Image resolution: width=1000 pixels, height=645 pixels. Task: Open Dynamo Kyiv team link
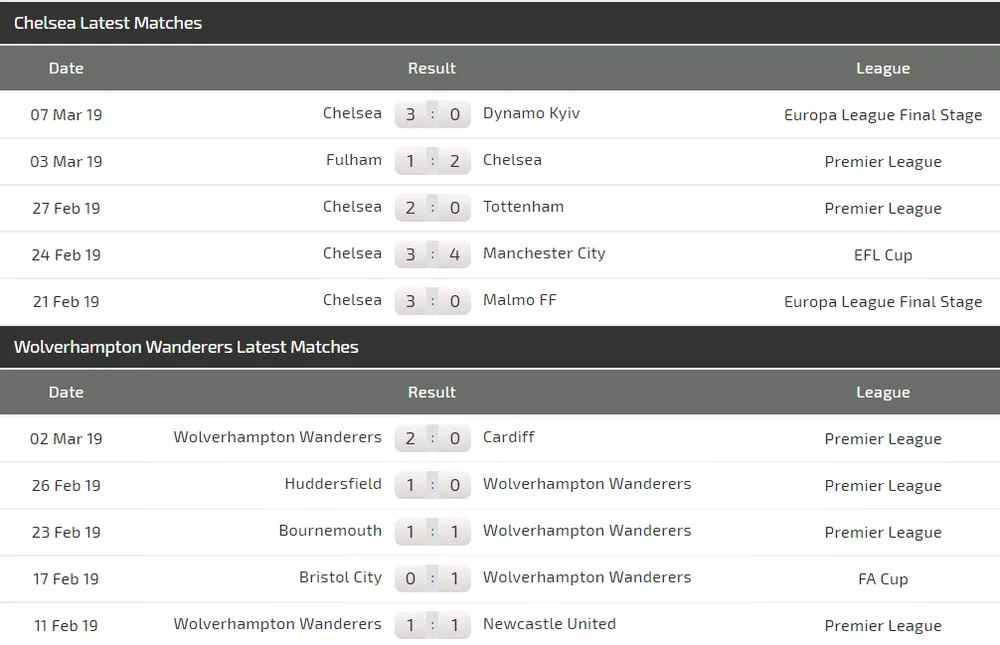click(x=531, y=113)
